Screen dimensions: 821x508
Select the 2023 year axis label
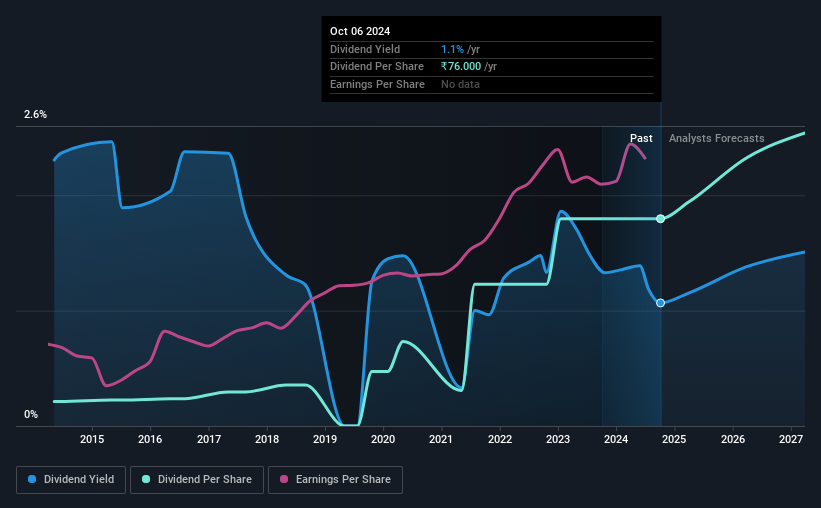[x=558, y=439]
